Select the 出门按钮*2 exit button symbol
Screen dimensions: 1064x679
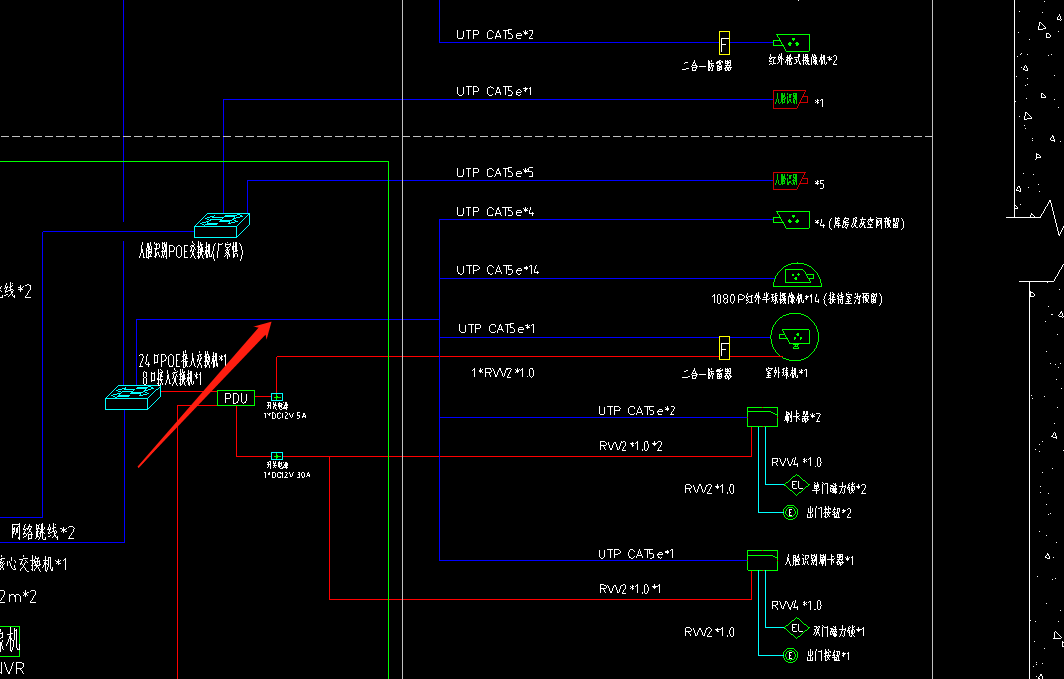(790, 512)
